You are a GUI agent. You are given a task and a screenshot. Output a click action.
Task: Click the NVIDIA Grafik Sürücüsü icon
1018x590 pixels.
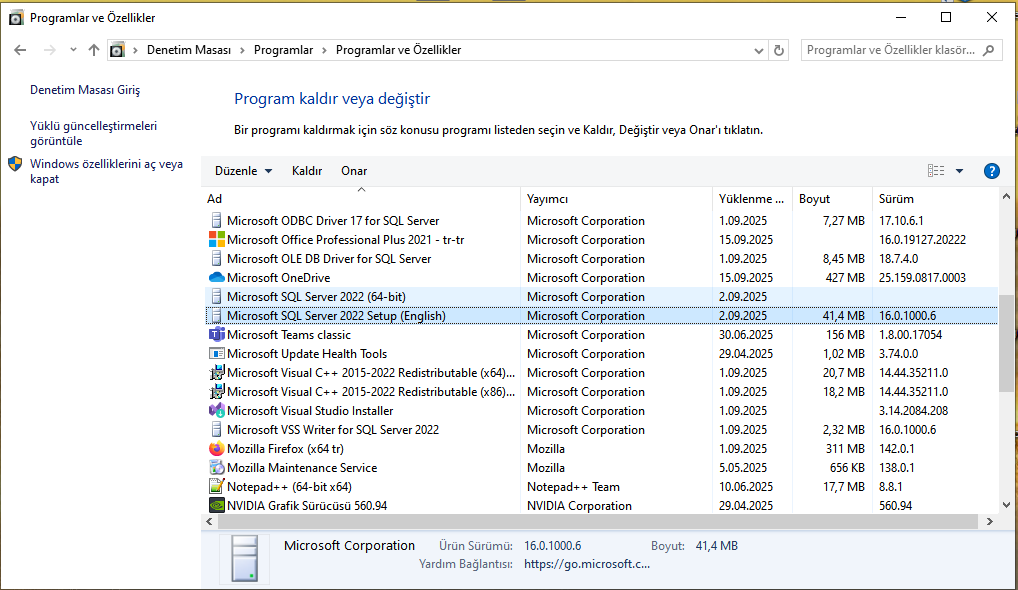(217, 506)
